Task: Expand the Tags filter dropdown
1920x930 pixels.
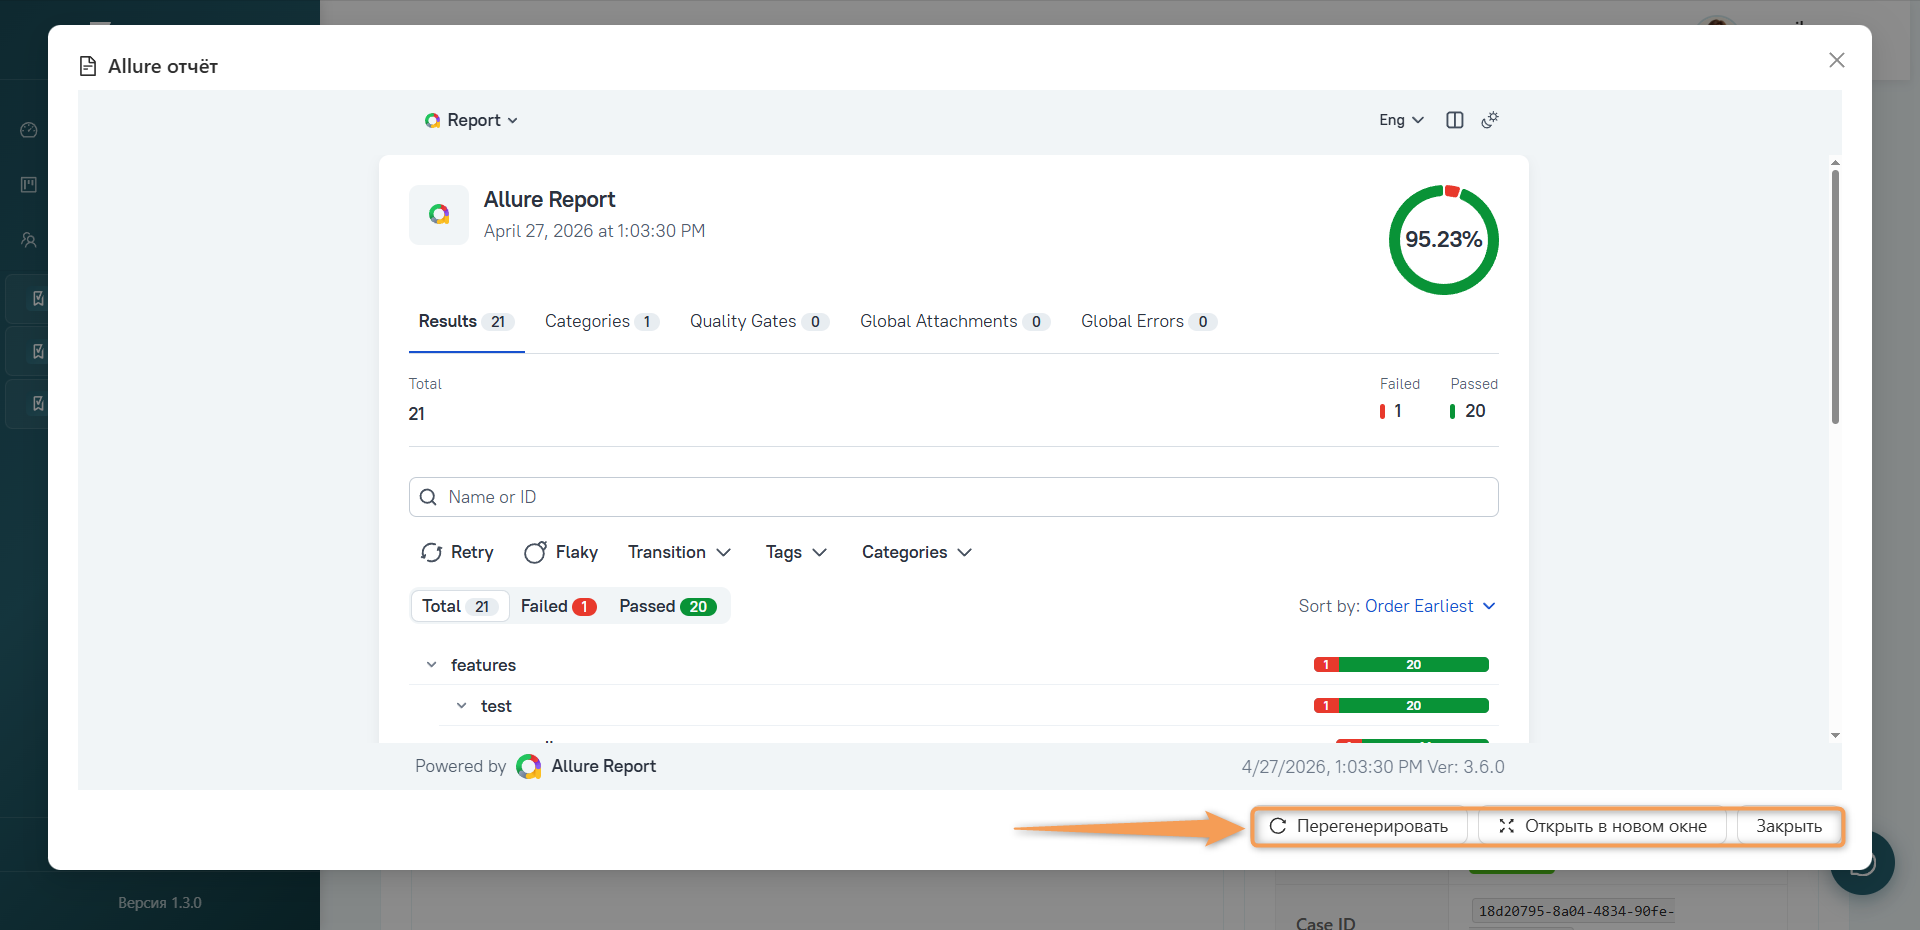Action: pyautogui.click(x=796, y=552)
